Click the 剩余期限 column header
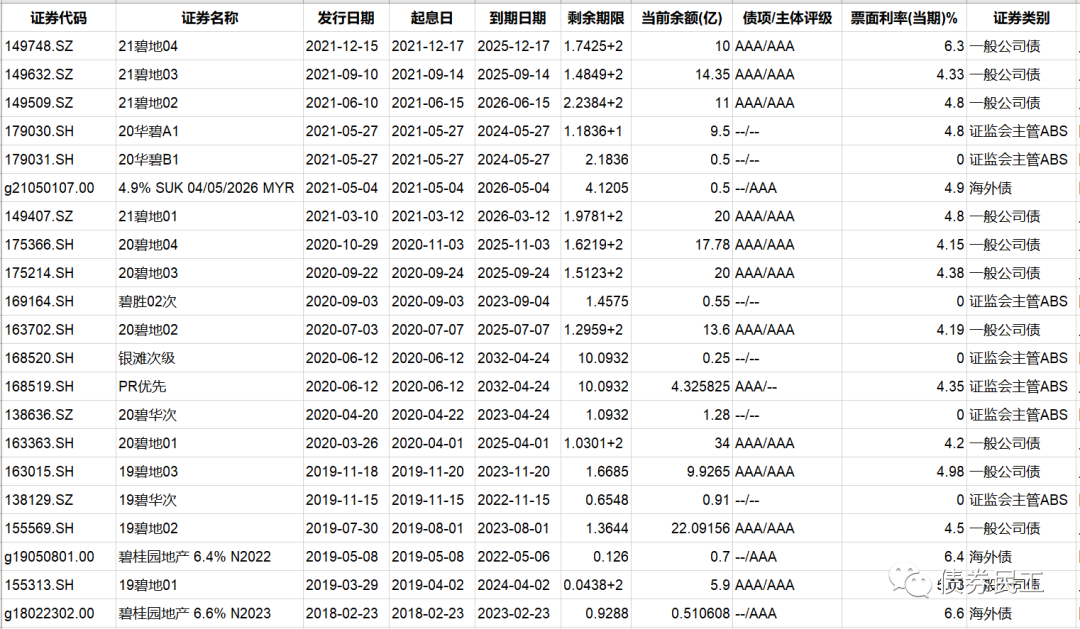The height and width of the screenshot is (629, 1080). [596, 18]
